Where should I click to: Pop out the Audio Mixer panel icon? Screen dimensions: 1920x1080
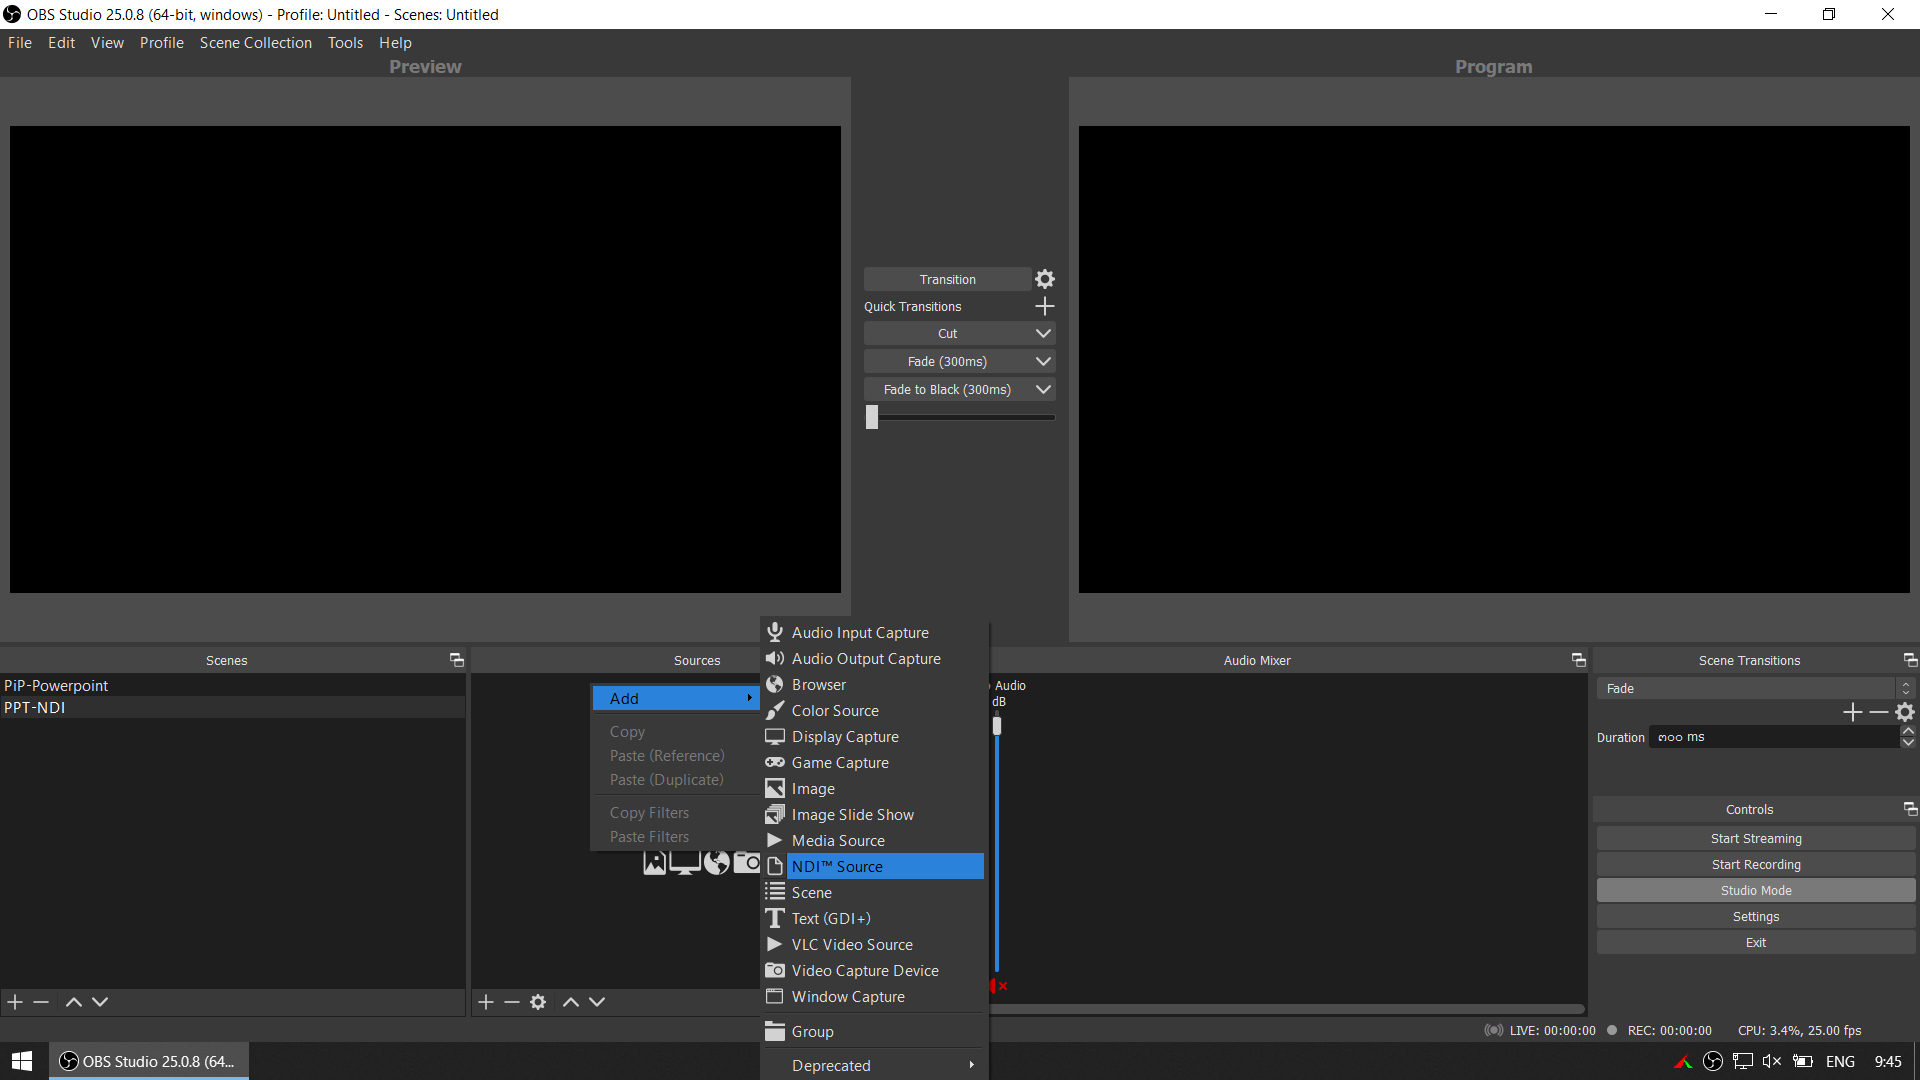tap(1578, 660)
